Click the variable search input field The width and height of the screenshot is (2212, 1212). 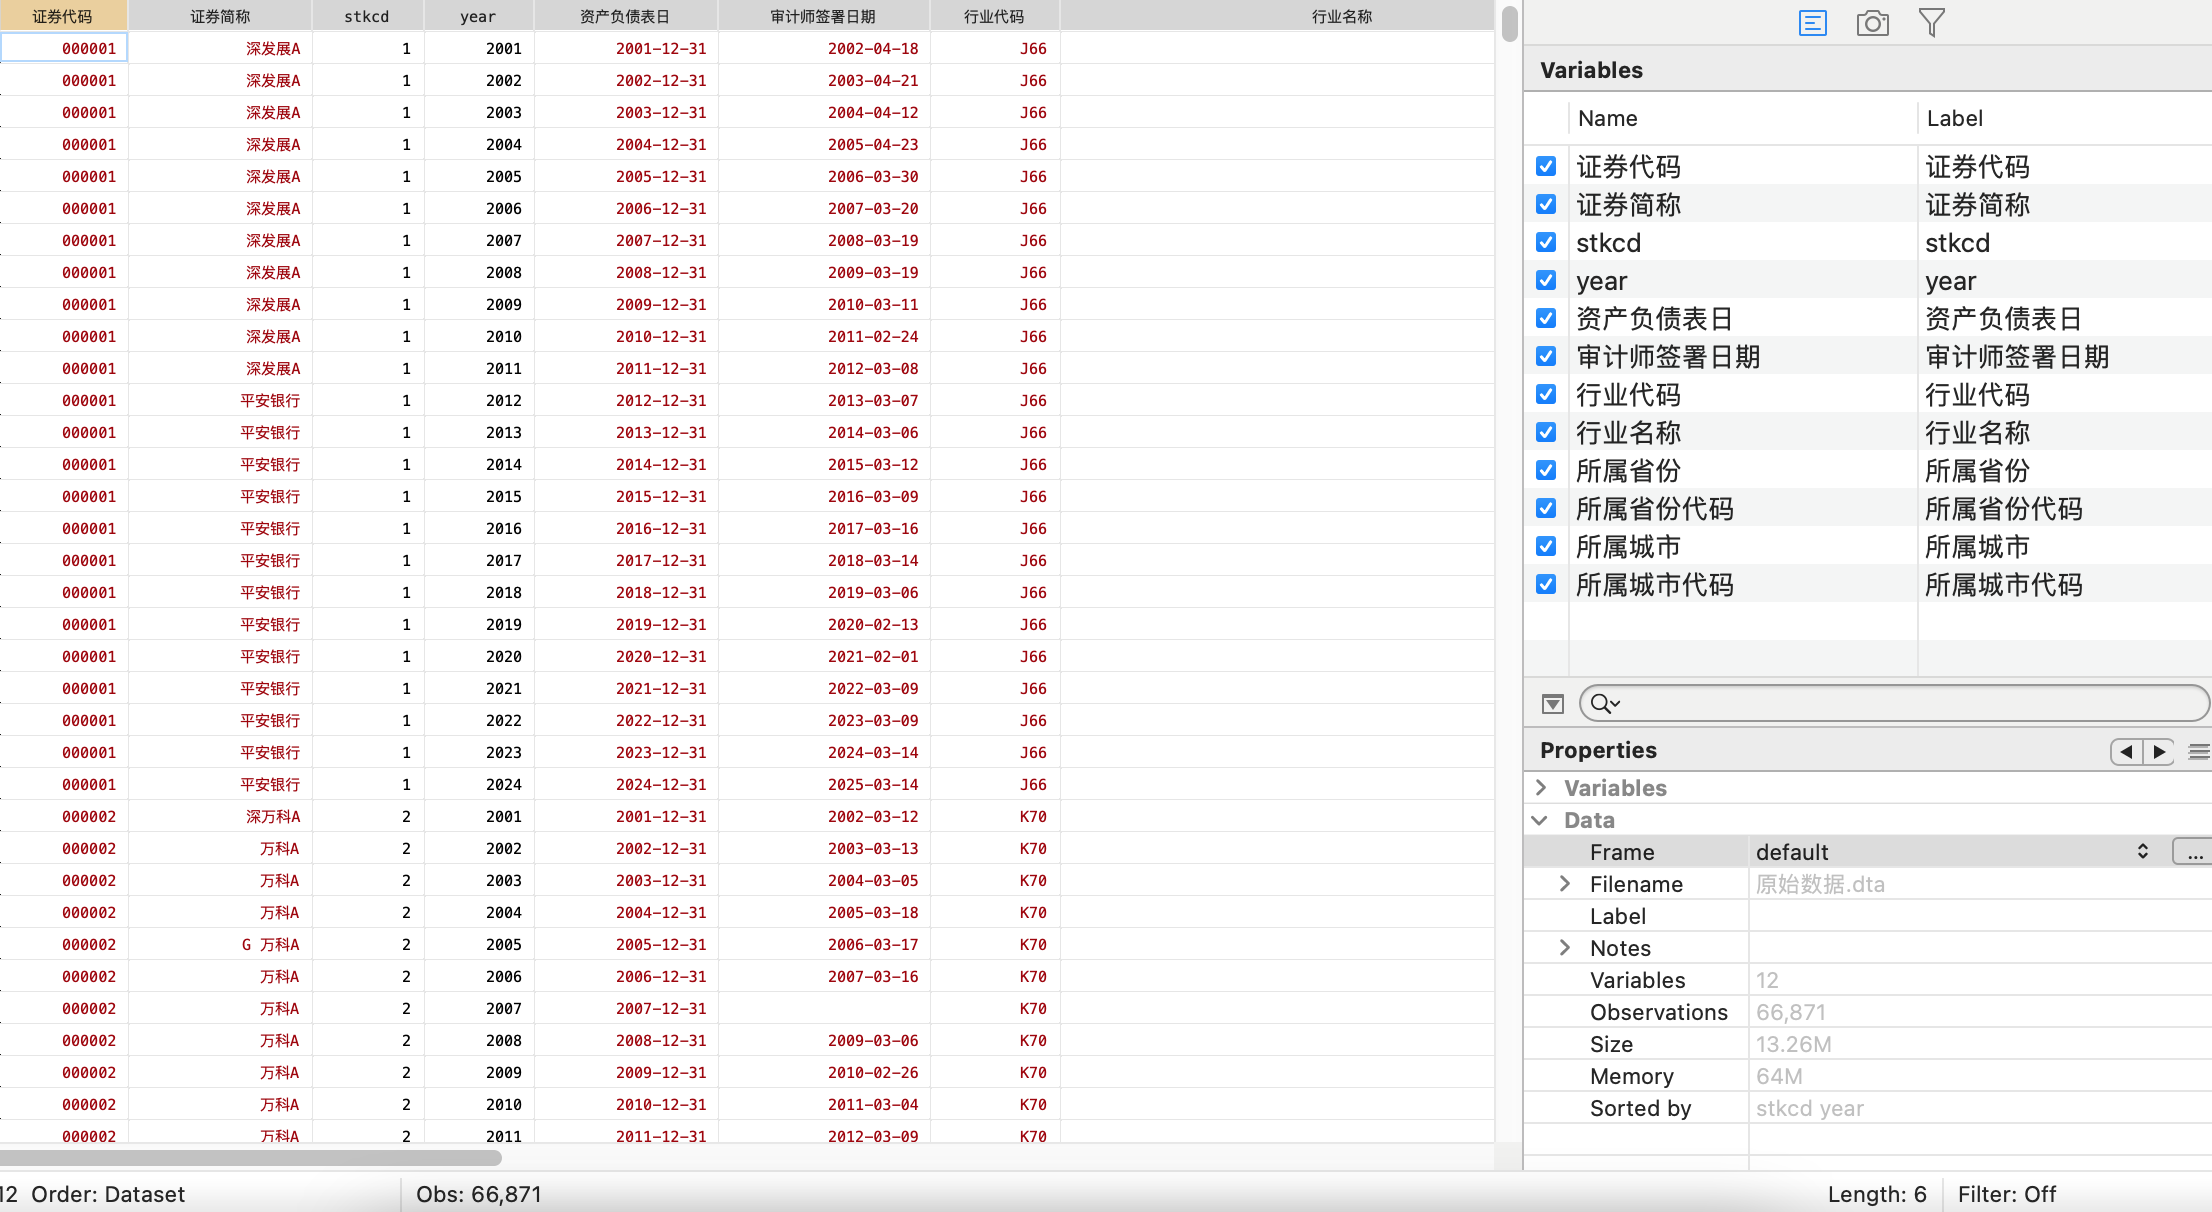[1900, 704]
